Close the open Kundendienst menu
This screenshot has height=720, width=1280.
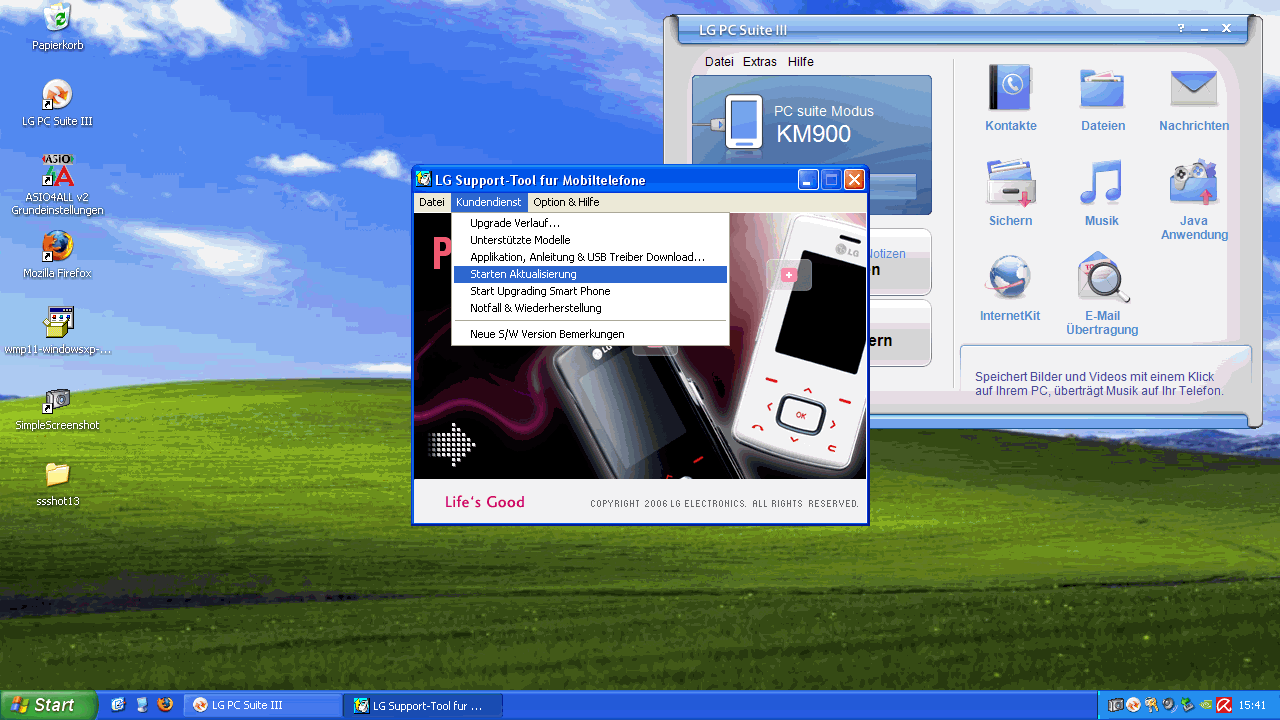pos(488,202)
